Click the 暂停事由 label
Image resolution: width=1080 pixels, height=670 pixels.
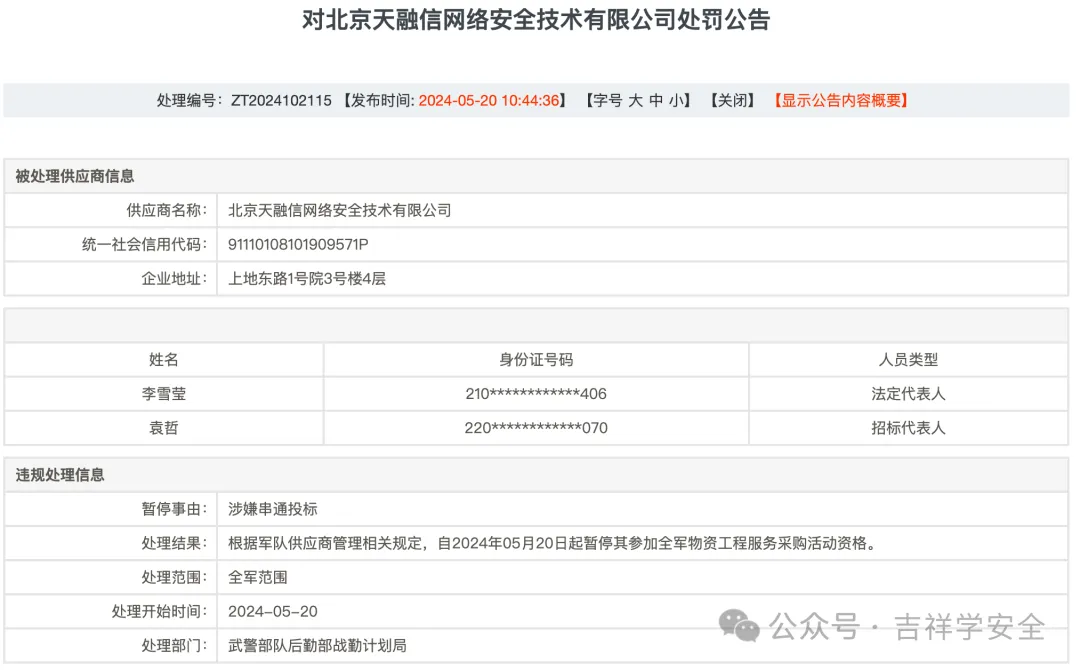174,510
